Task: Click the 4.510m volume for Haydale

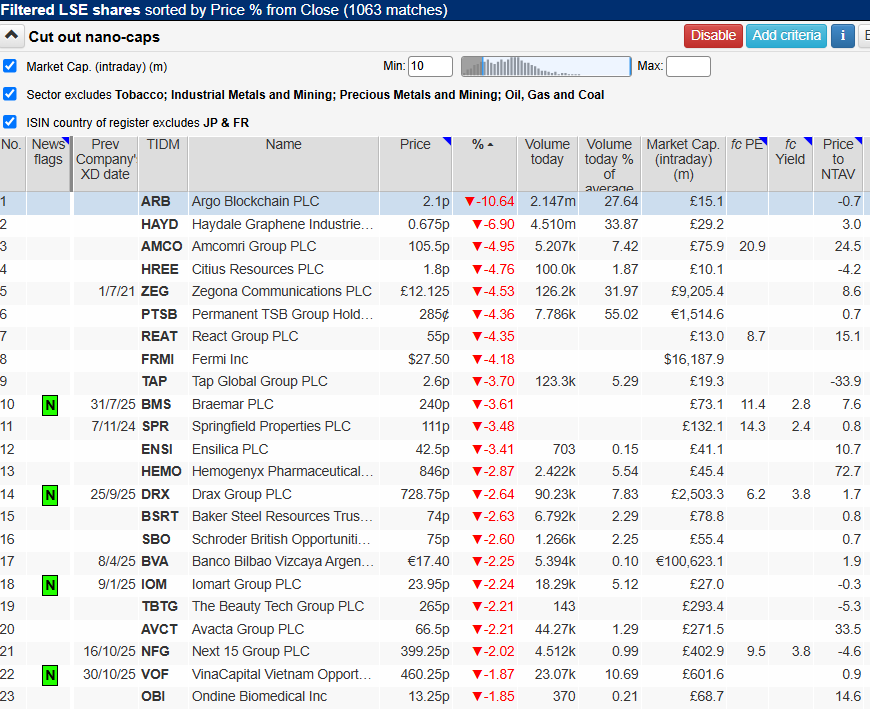Action: (553, 224)
